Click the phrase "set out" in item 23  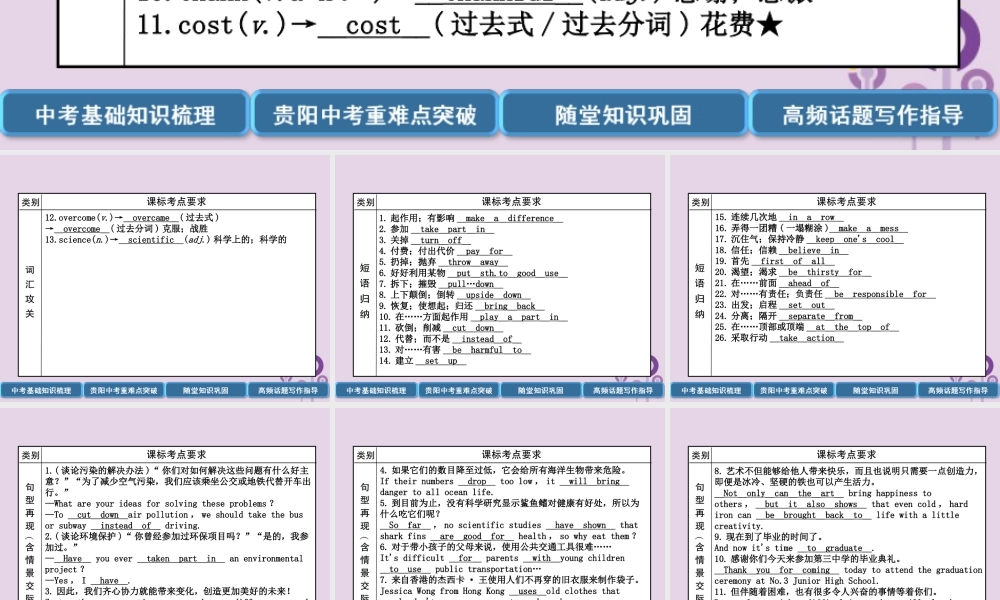tap(806, 305)
